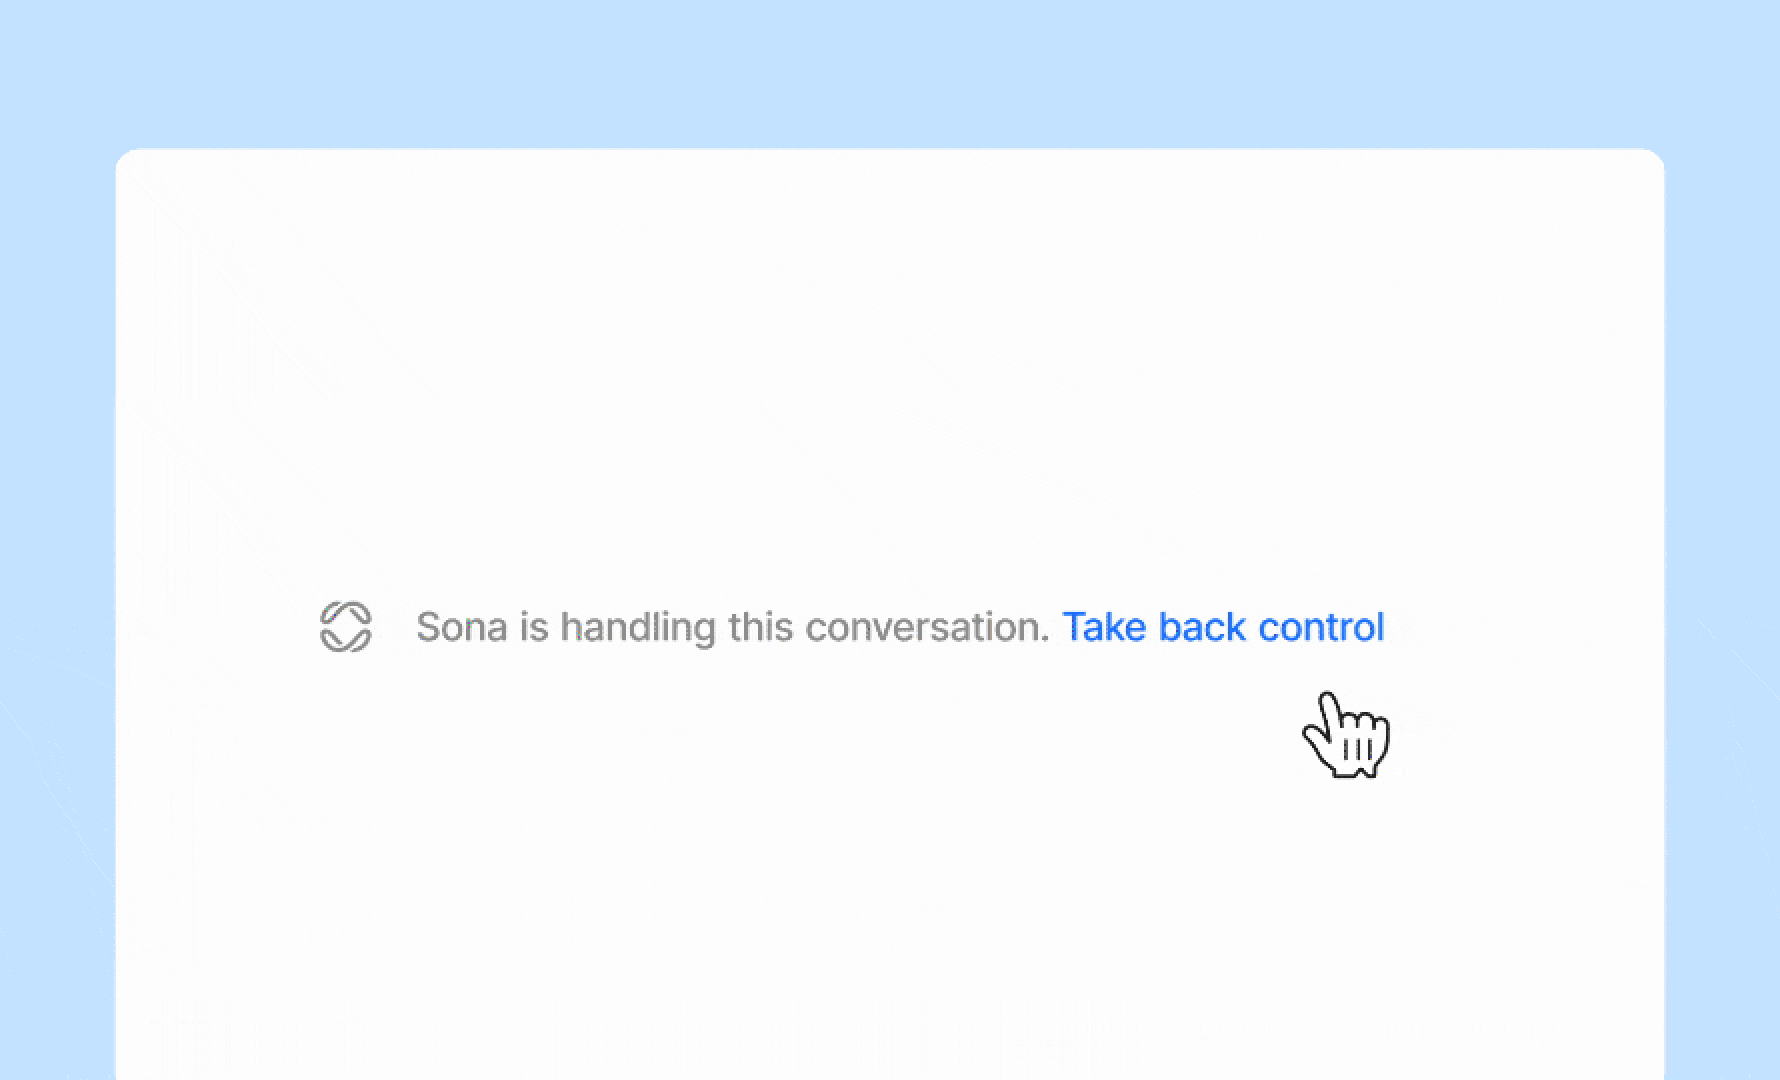Click the word "handling" in status line
The image size is (1780, 1080).
coord(638,628)
